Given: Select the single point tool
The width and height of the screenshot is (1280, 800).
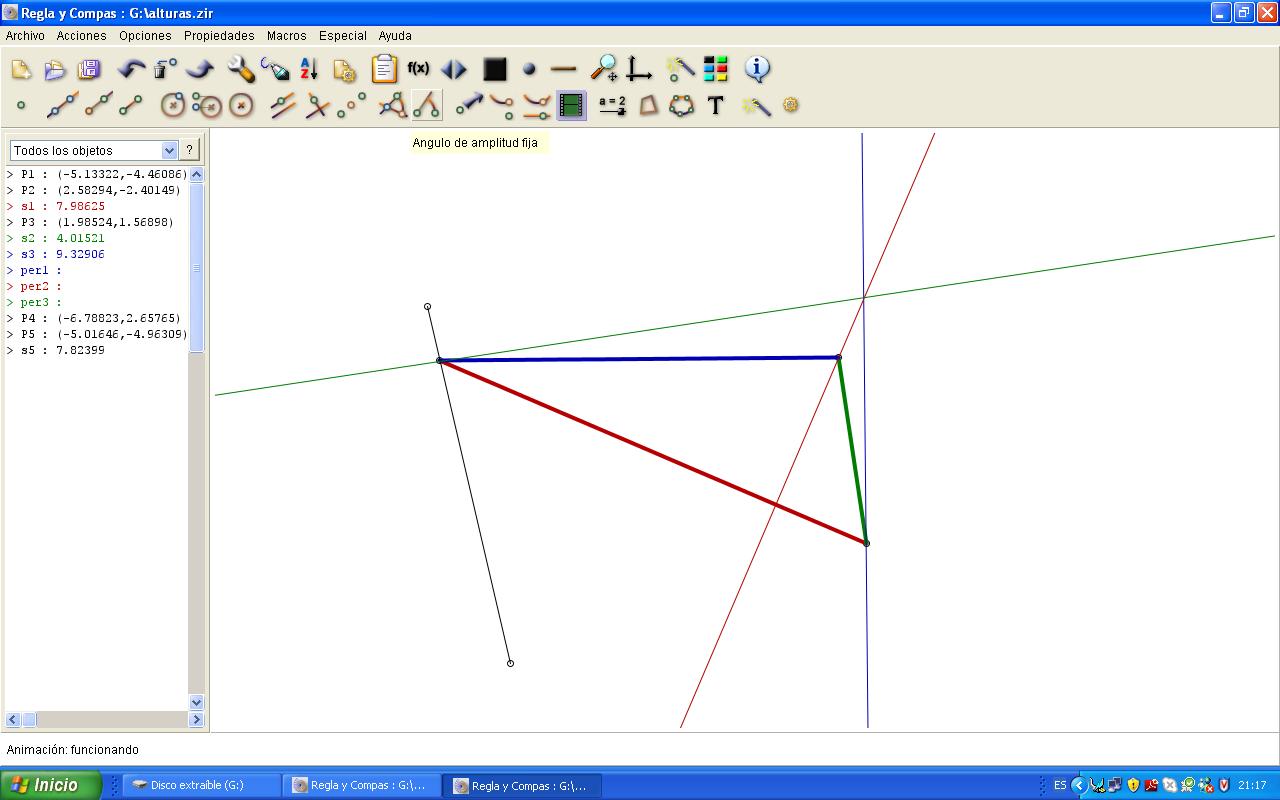Looking at the screenshot, I should click(x=21, y=105).
